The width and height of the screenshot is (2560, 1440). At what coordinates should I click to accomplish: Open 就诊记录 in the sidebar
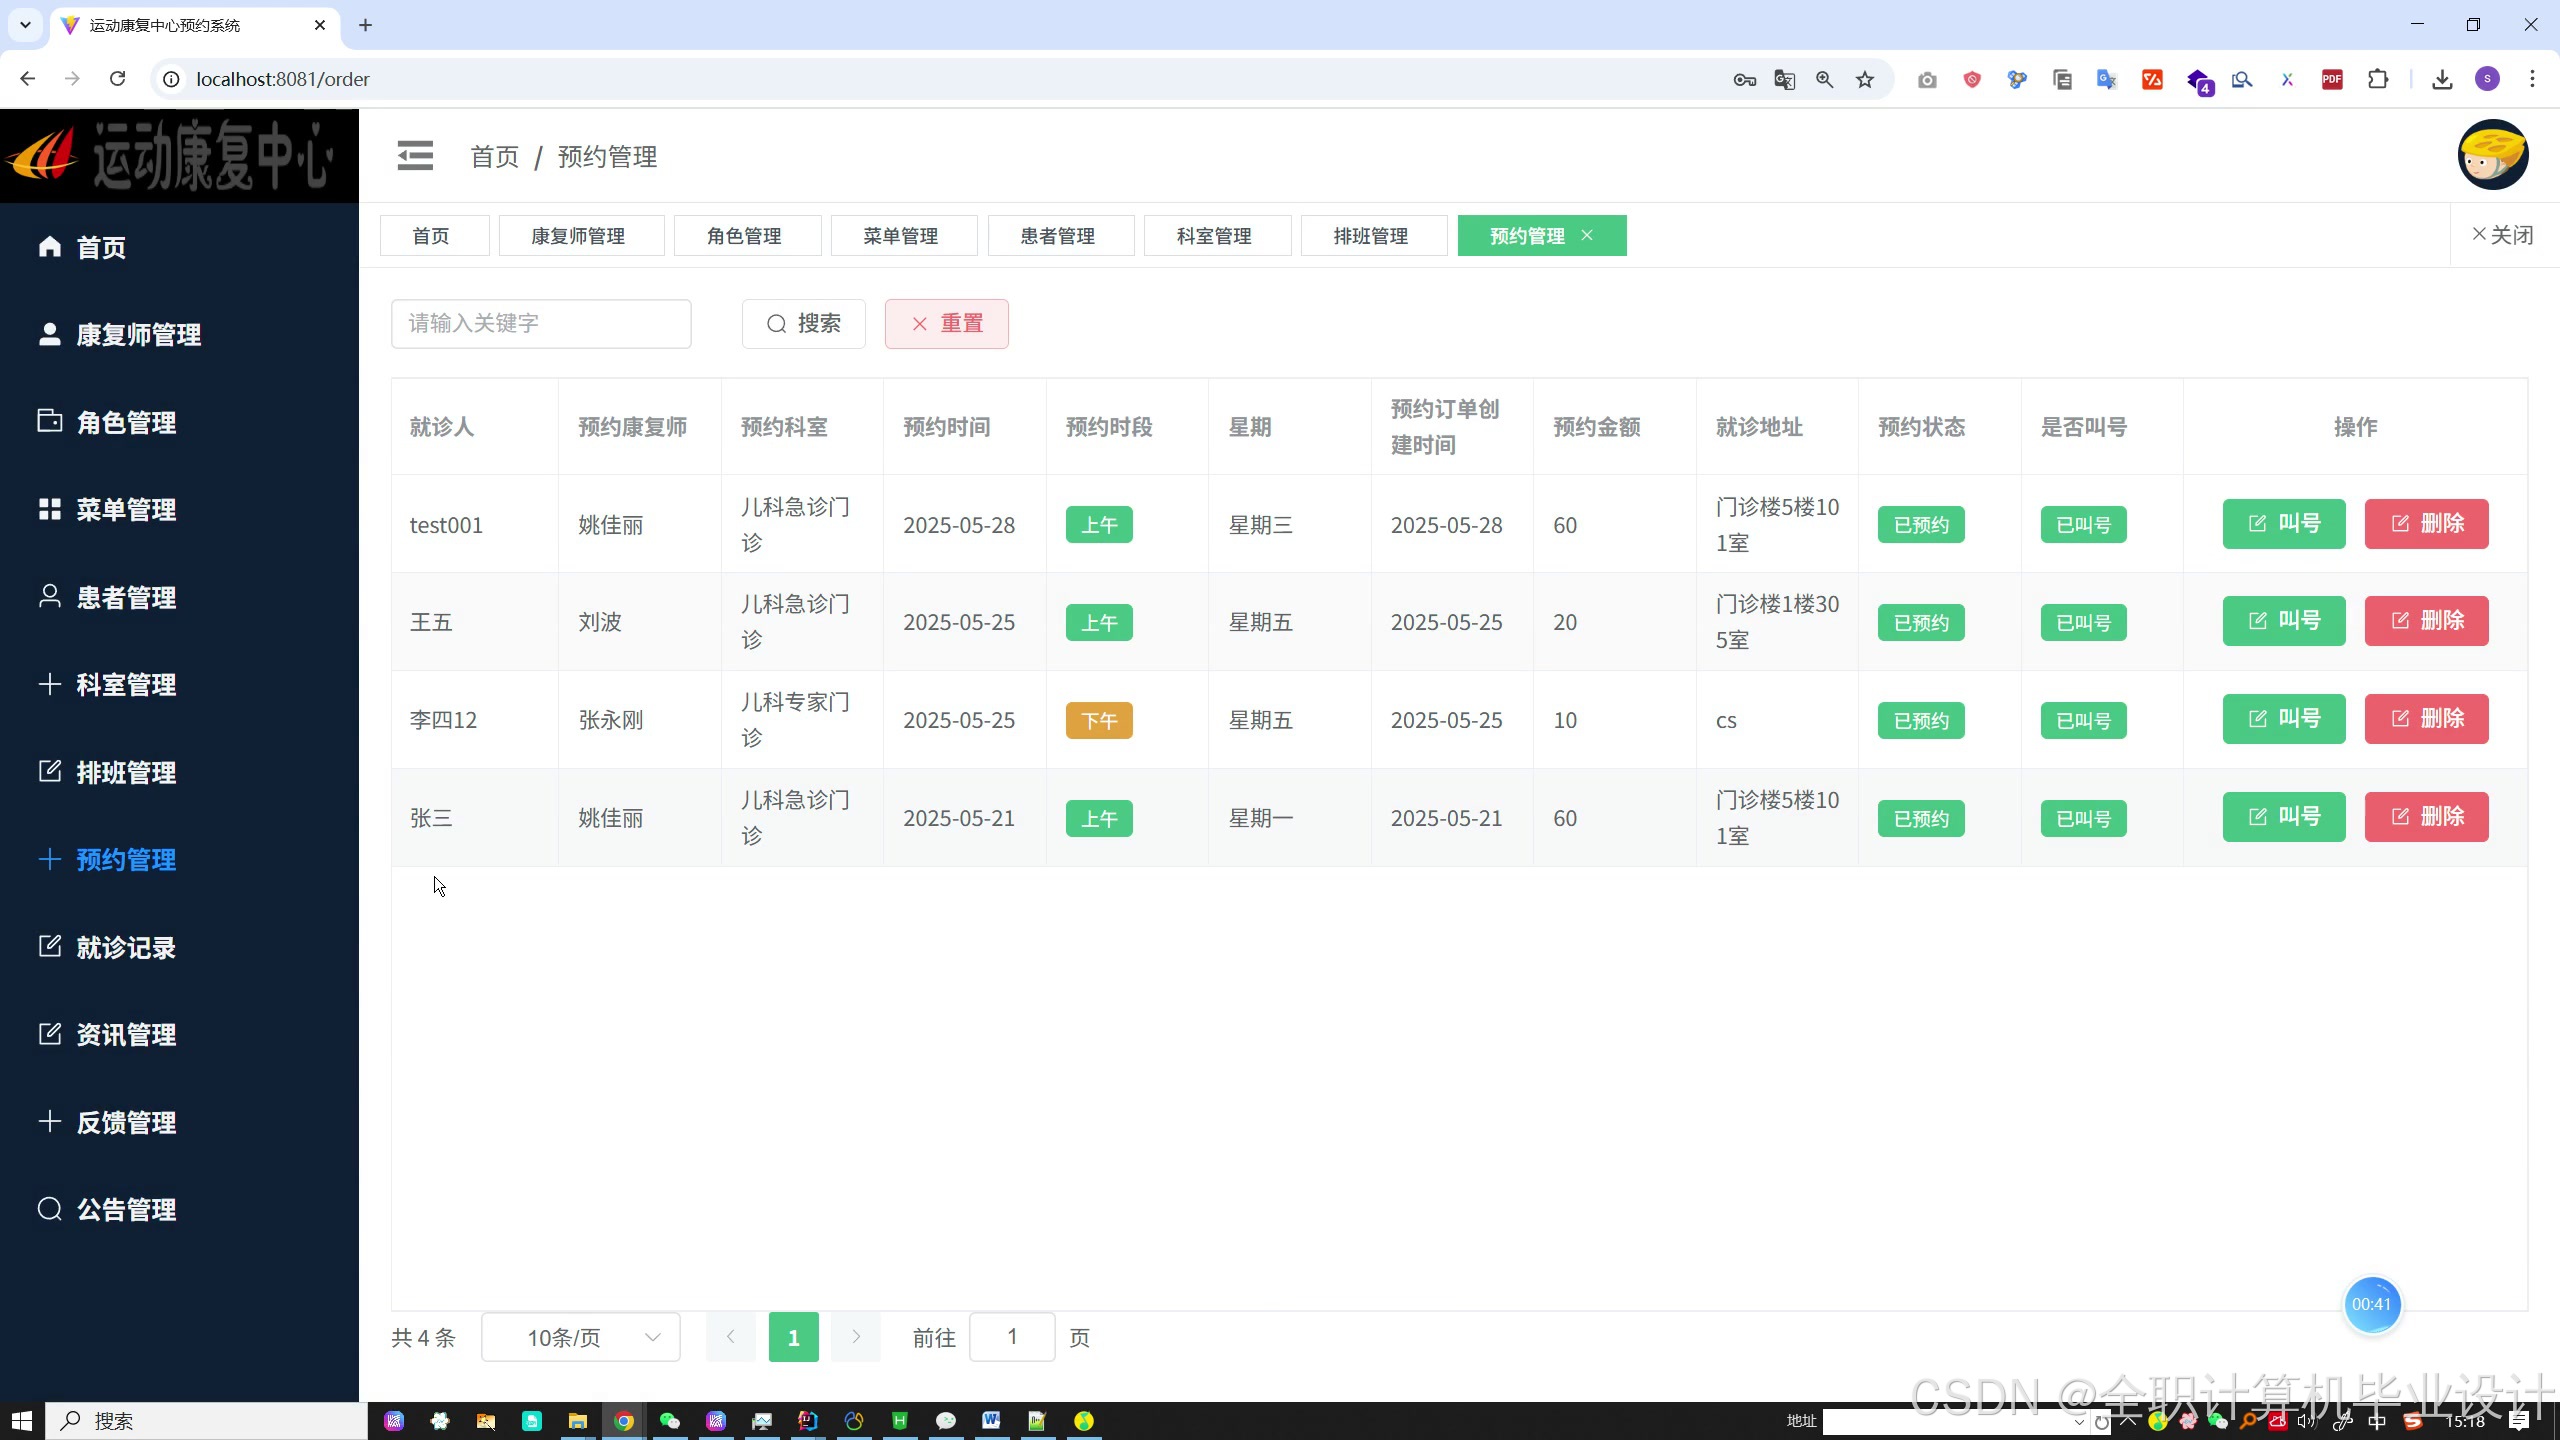coord(126,947)
